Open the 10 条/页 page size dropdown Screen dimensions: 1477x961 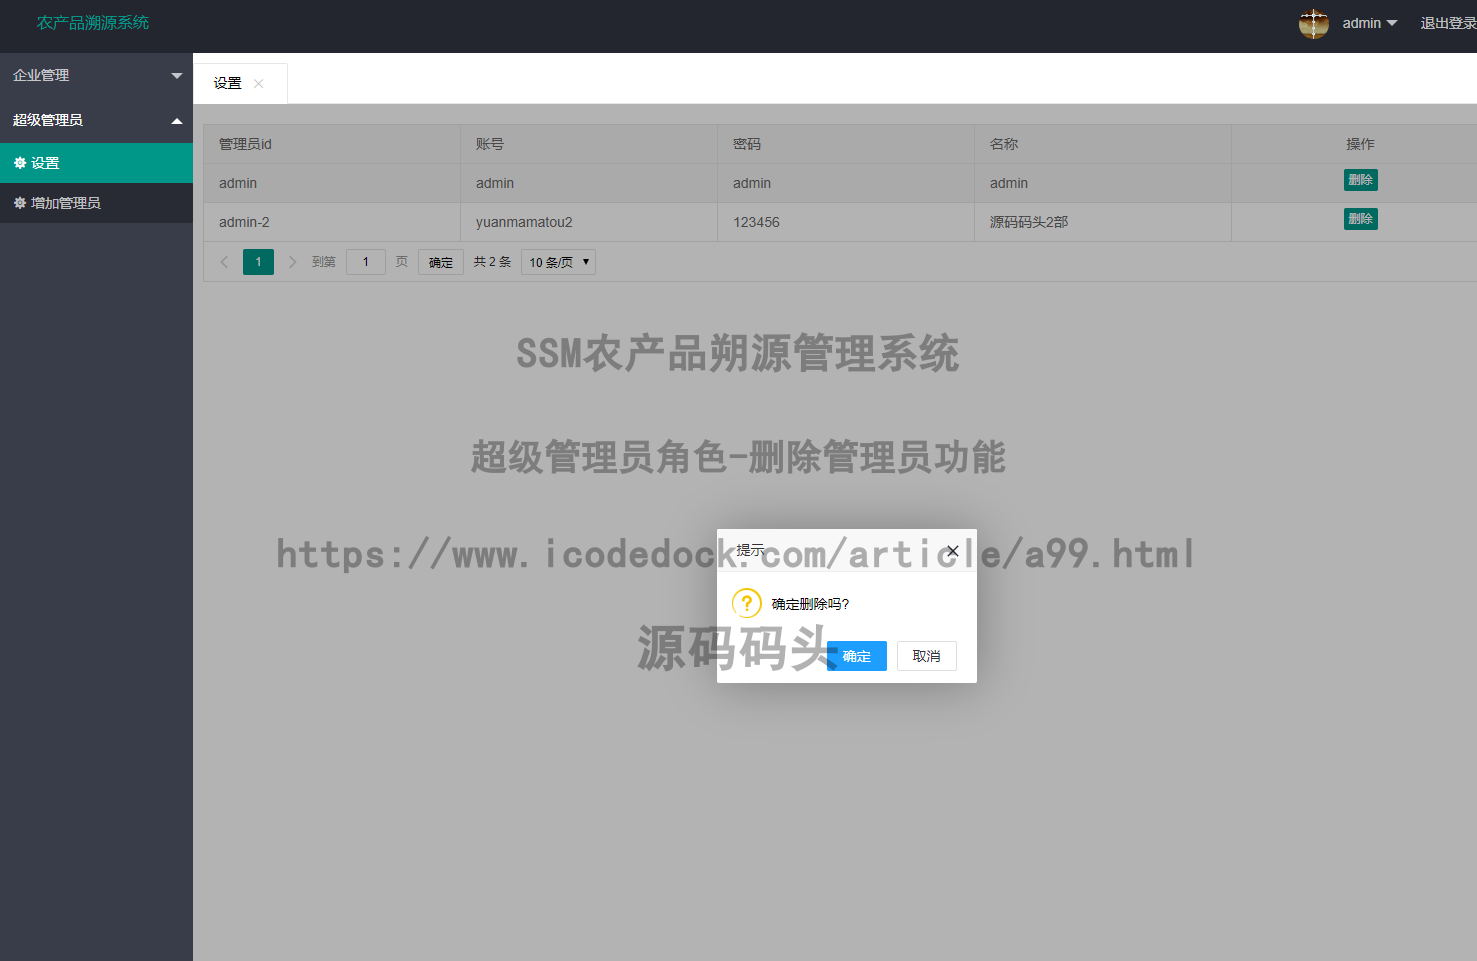(557, 261)
